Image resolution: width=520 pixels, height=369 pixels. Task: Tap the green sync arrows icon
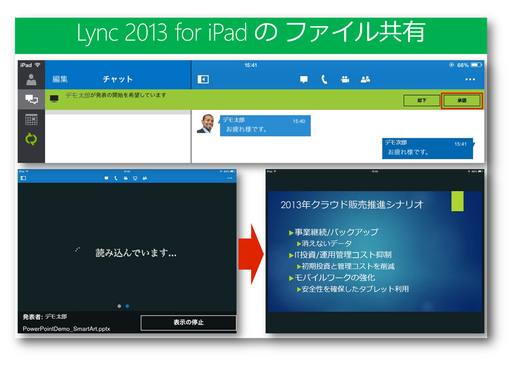point(31,139)
